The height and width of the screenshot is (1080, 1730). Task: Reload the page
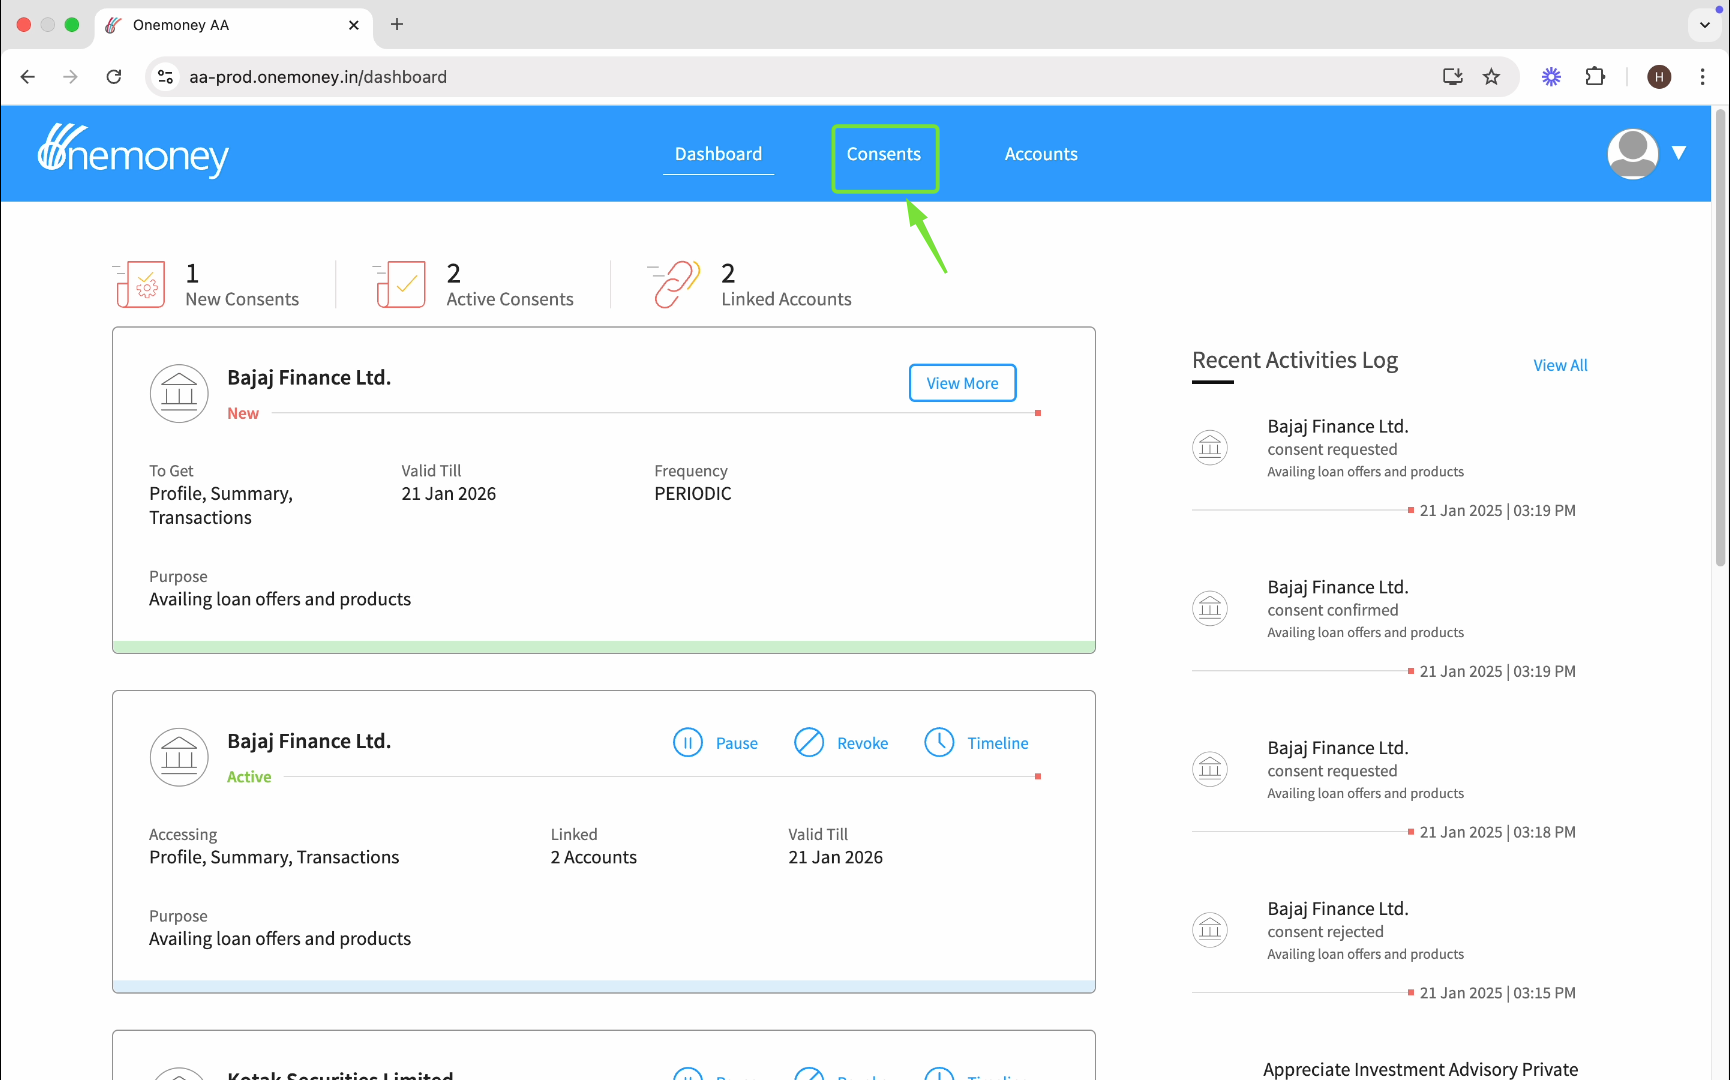coord(114,77)
